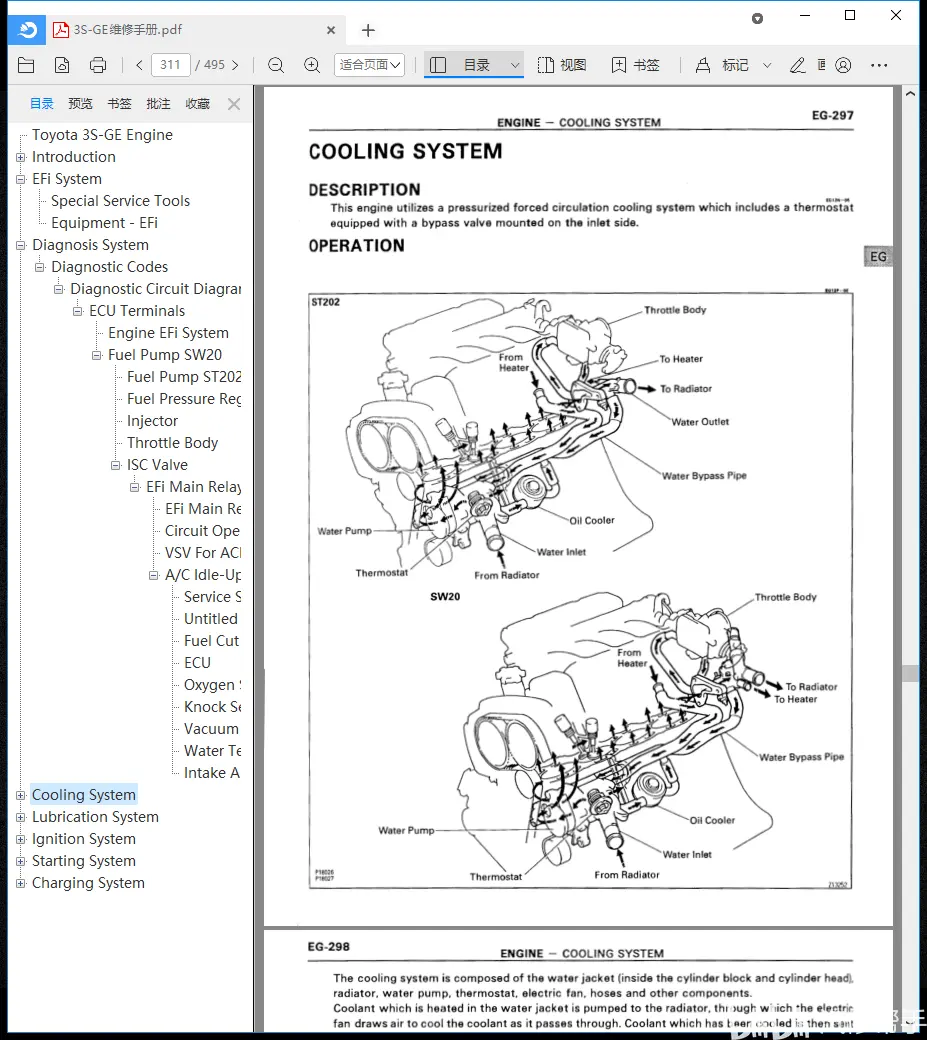Viewport: 927px width, 1040px height.
Task: Collapse the Diagnosis System node
Action: pos(21,245)
